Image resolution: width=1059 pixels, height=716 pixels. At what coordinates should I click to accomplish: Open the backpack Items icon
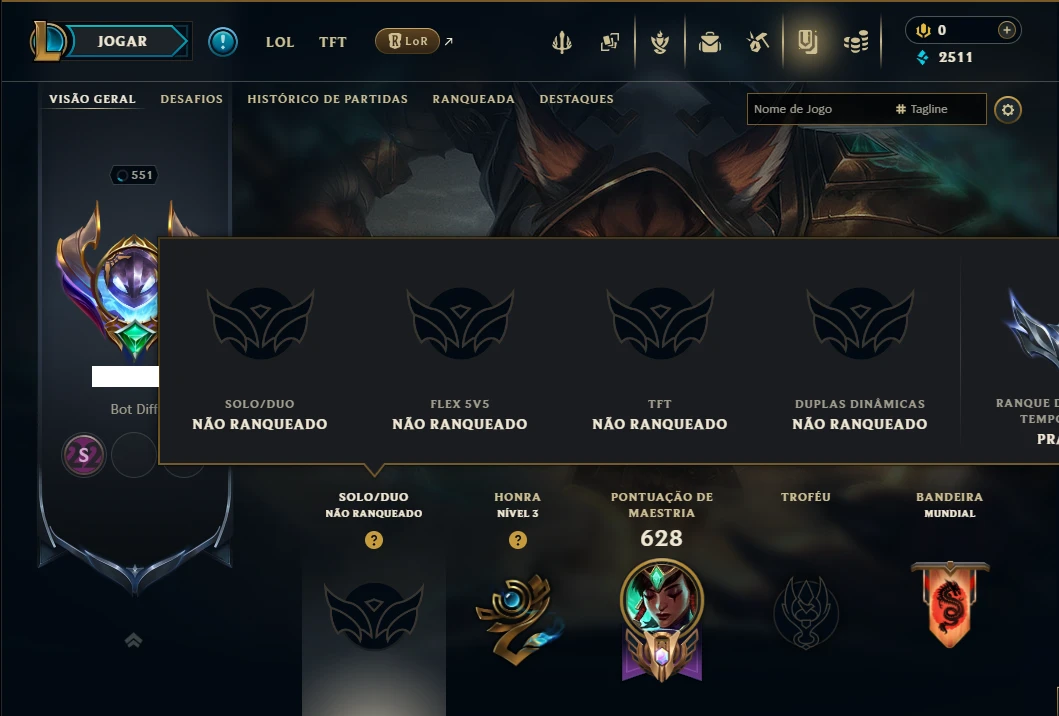coord(709,43)
